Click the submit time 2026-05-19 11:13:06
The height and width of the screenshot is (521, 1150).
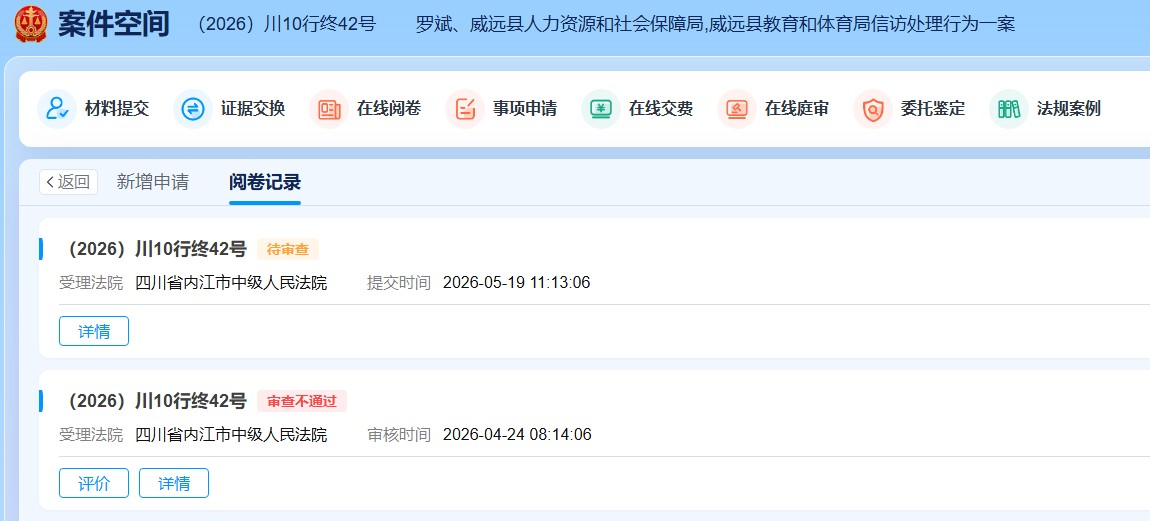516,283
